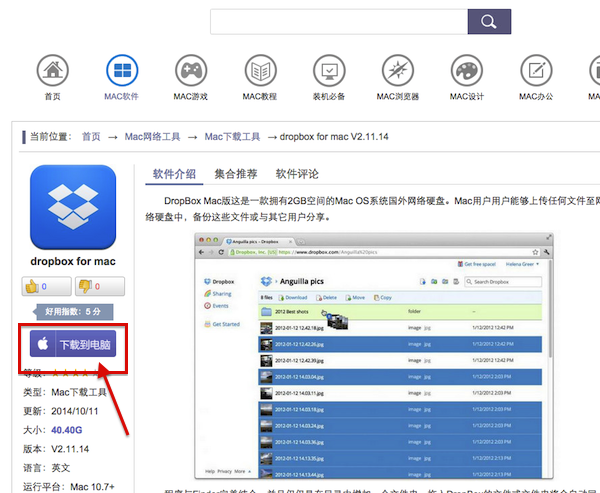Switch to the 软件评论 tab
Screen dimensions: 600x493
[x=297, y=174]
